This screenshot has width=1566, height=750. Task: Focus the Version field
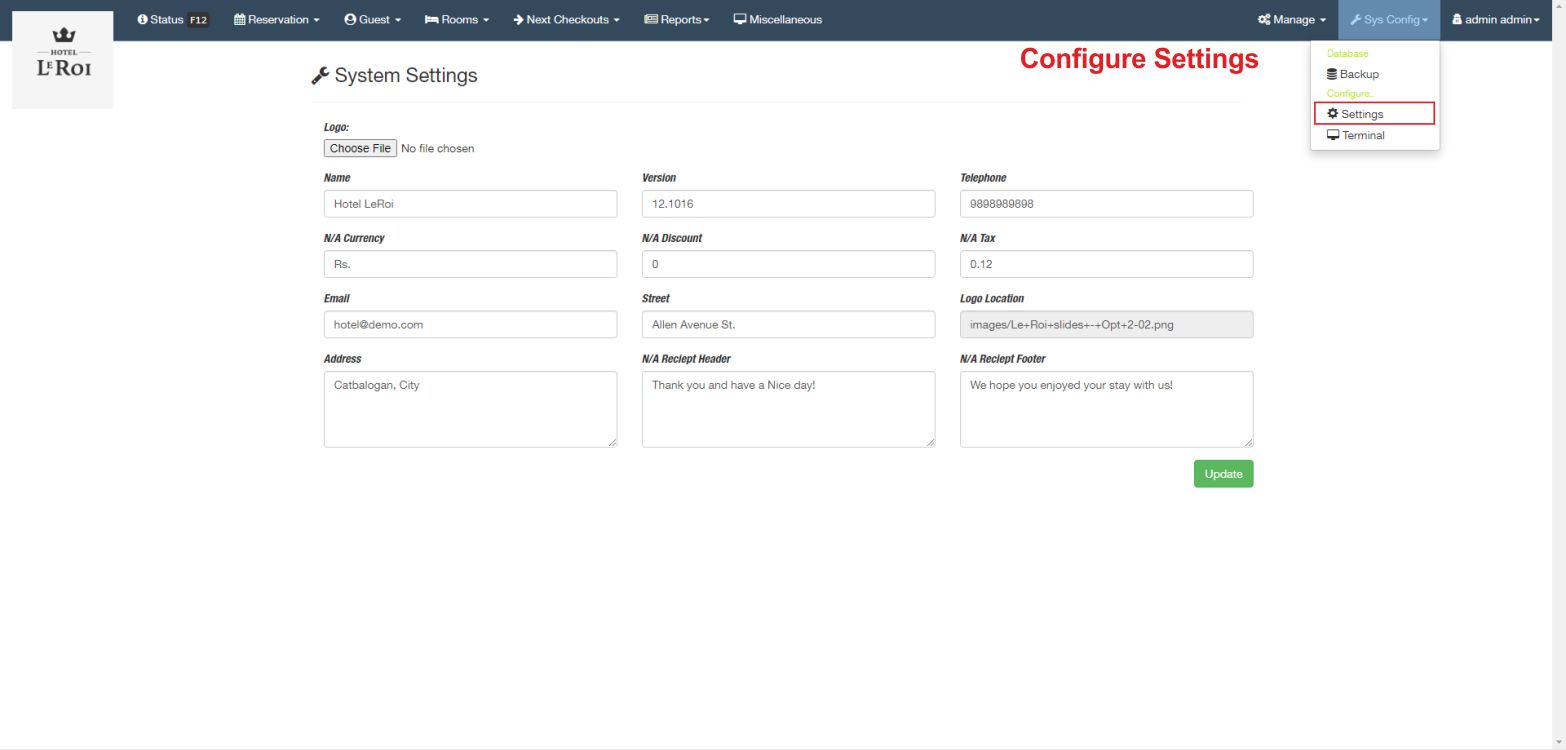click(788, 204)
